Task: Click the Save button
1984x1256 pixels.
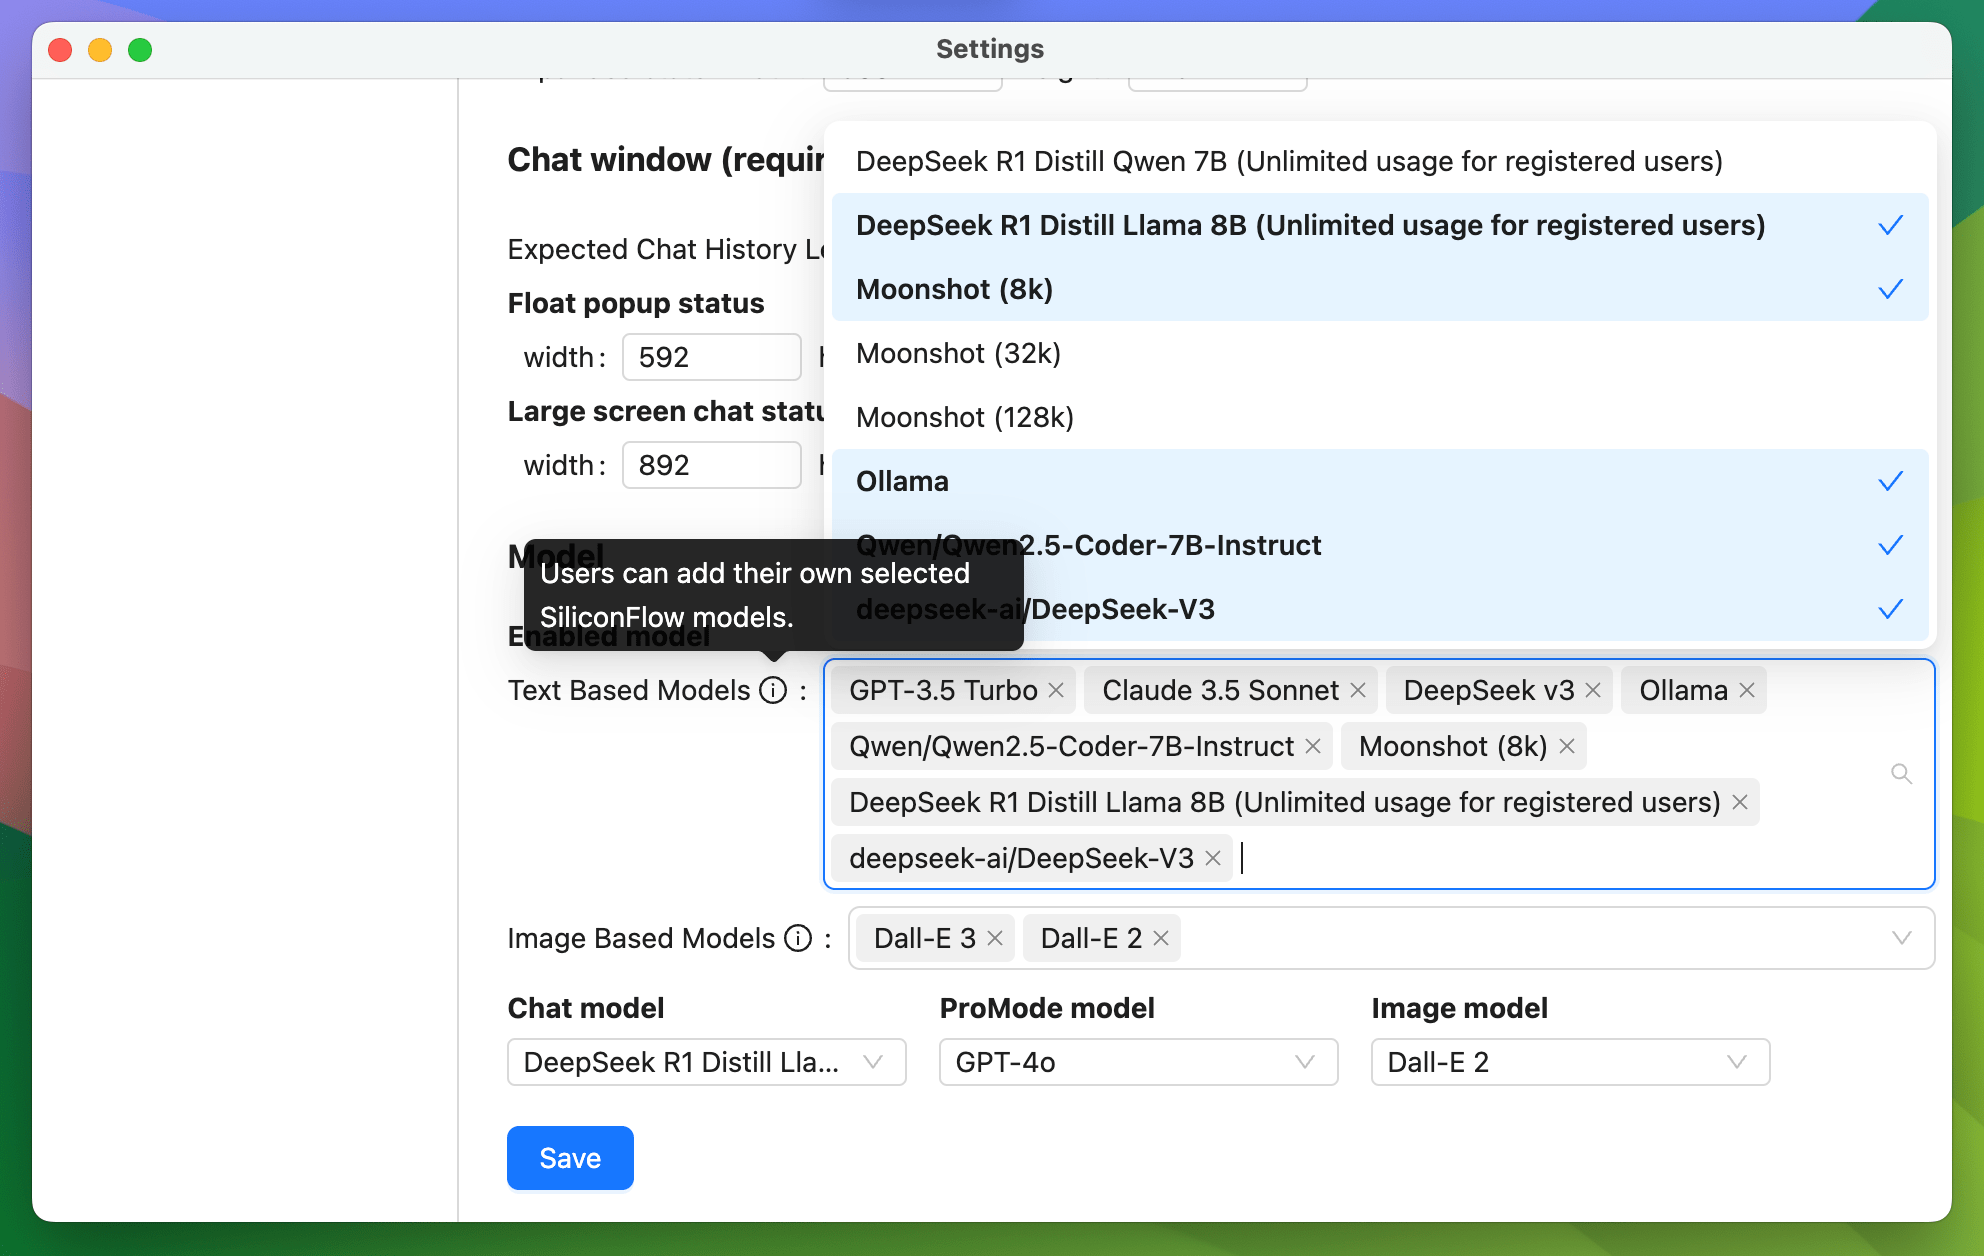Action: point(570,1158)
